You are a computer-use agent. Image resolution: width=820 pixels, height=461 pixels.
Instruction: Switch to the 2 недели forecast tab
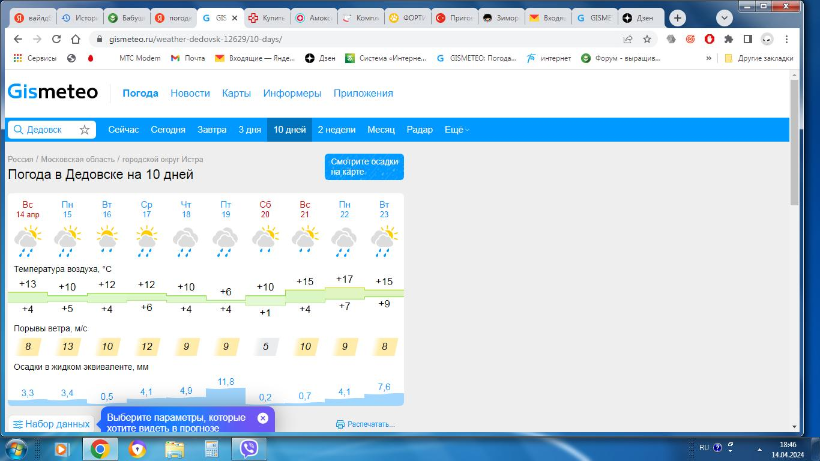pyautogui.click(x=336, y=130)
